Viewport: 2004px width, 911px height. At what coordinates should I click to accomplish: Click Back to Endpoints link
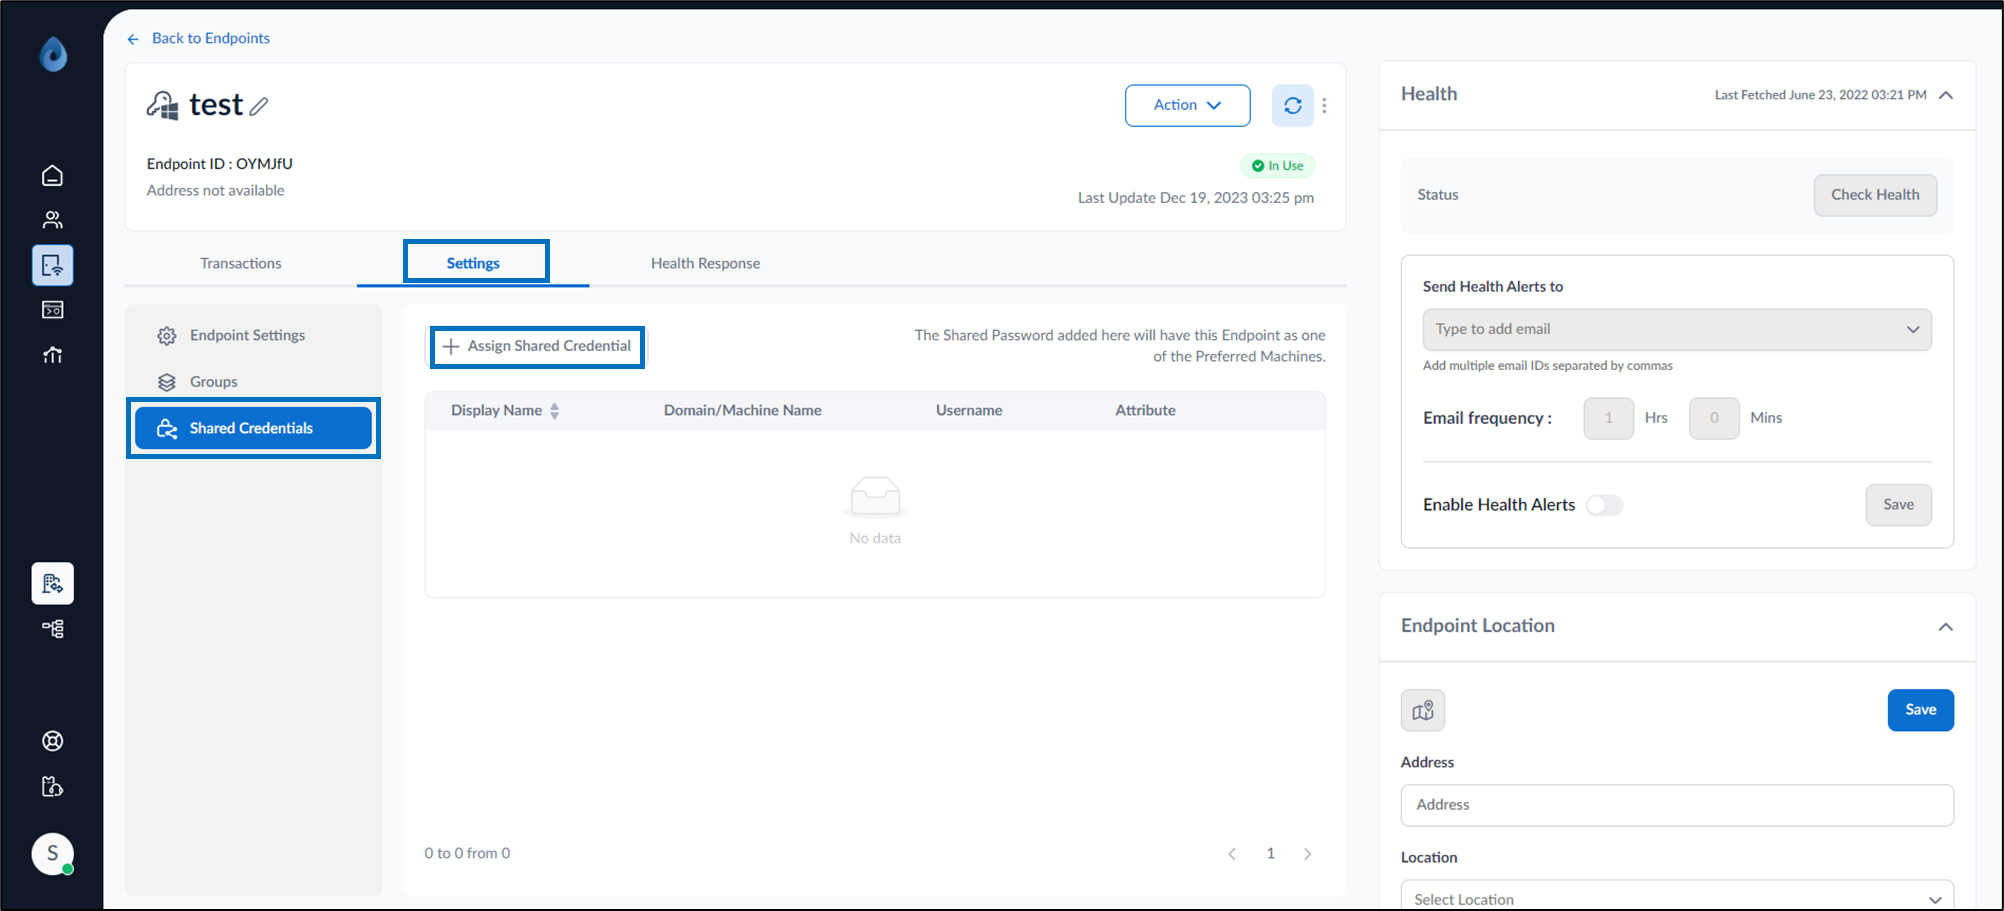[199, 38]
